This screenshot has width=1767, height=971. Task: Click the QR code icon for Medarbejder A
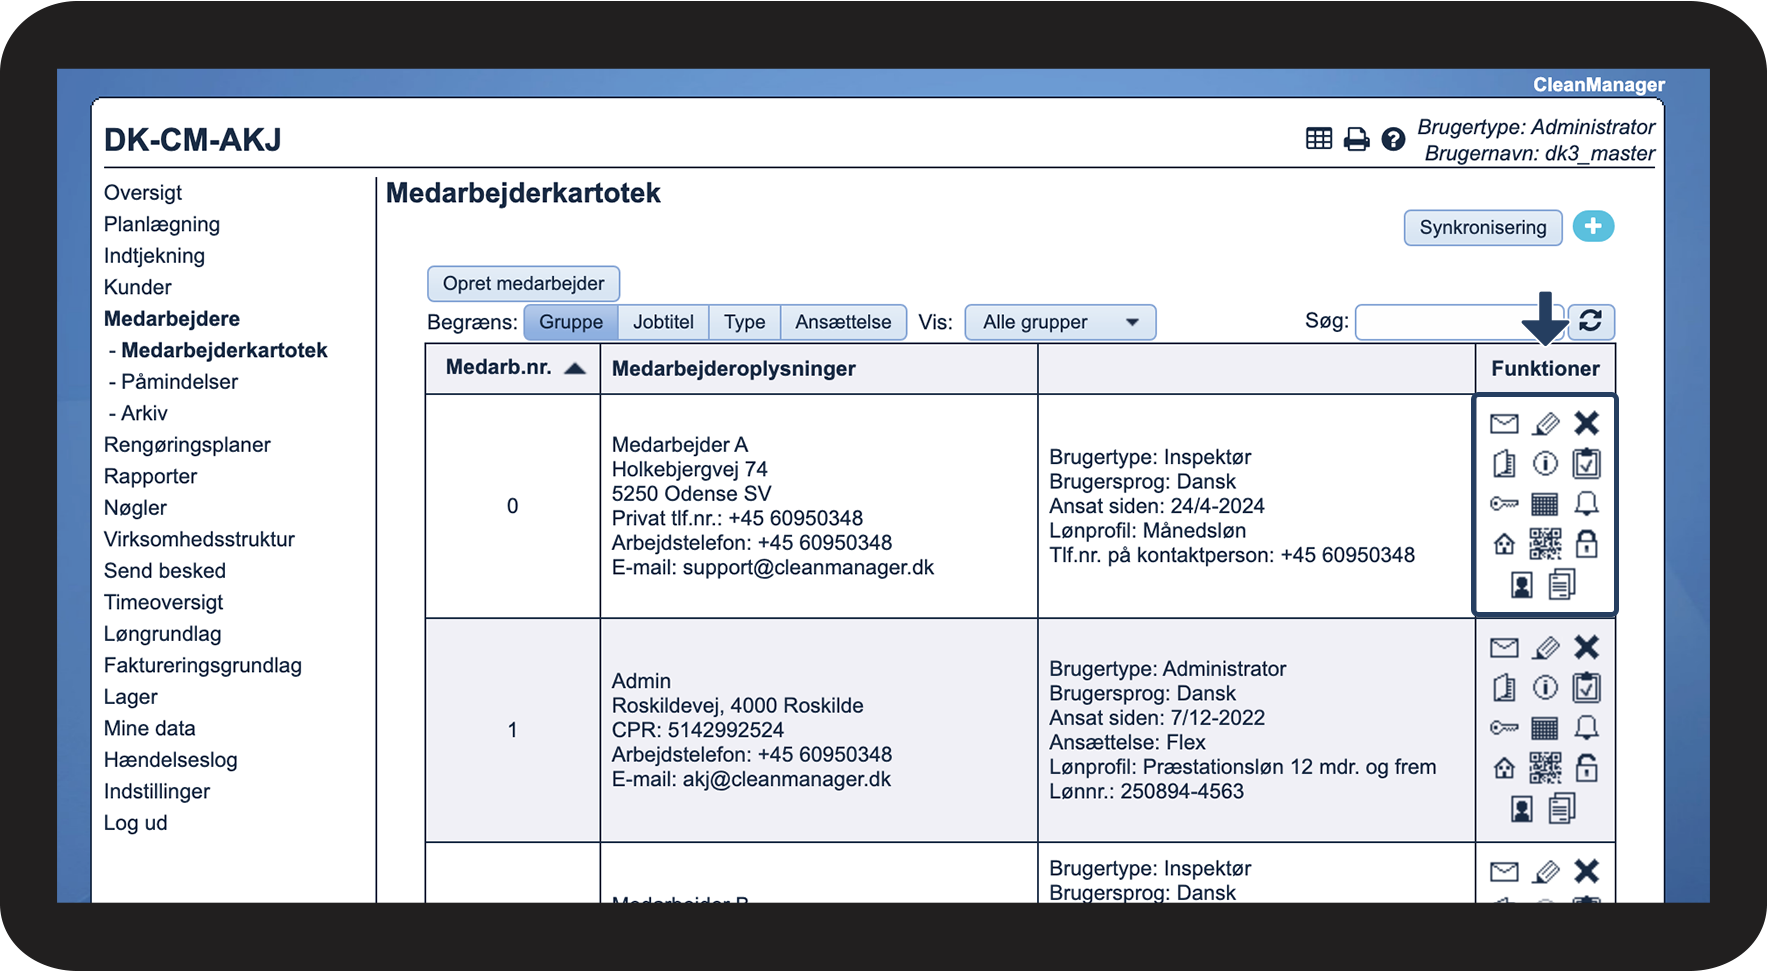pyautogui.click(x=1545, y=544)
